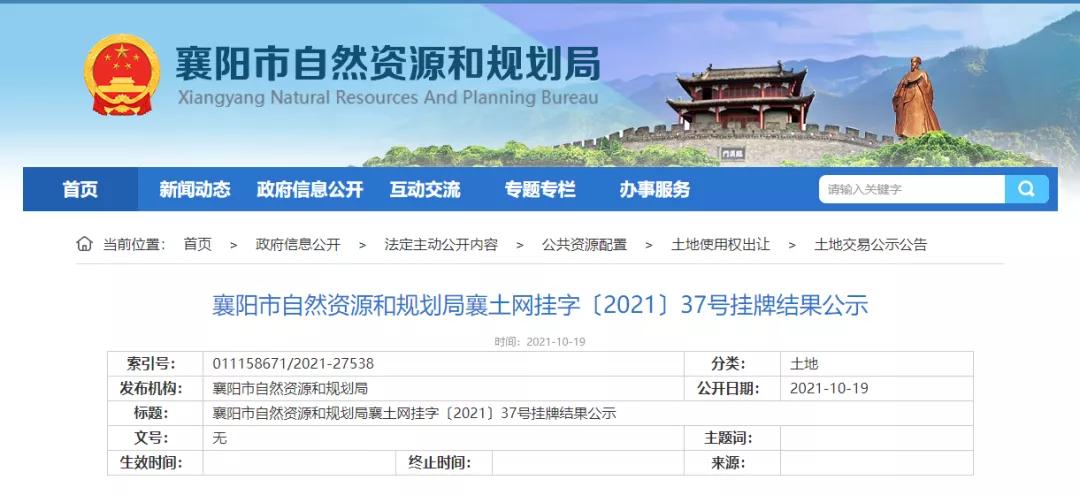The height and width of the screenshot is (495, 1080).
Task: Click the 时间: 2021-10-19 line under headline
Action: click(540, 341)
